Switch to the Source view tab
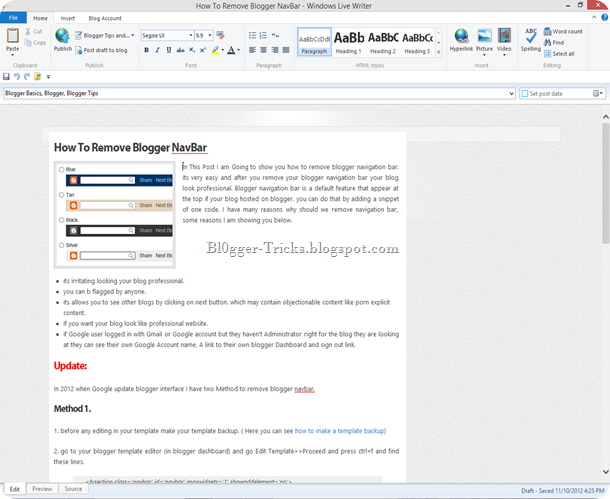Image resolution: width=610 pixels, height=499 pixels. pos(73,489)
